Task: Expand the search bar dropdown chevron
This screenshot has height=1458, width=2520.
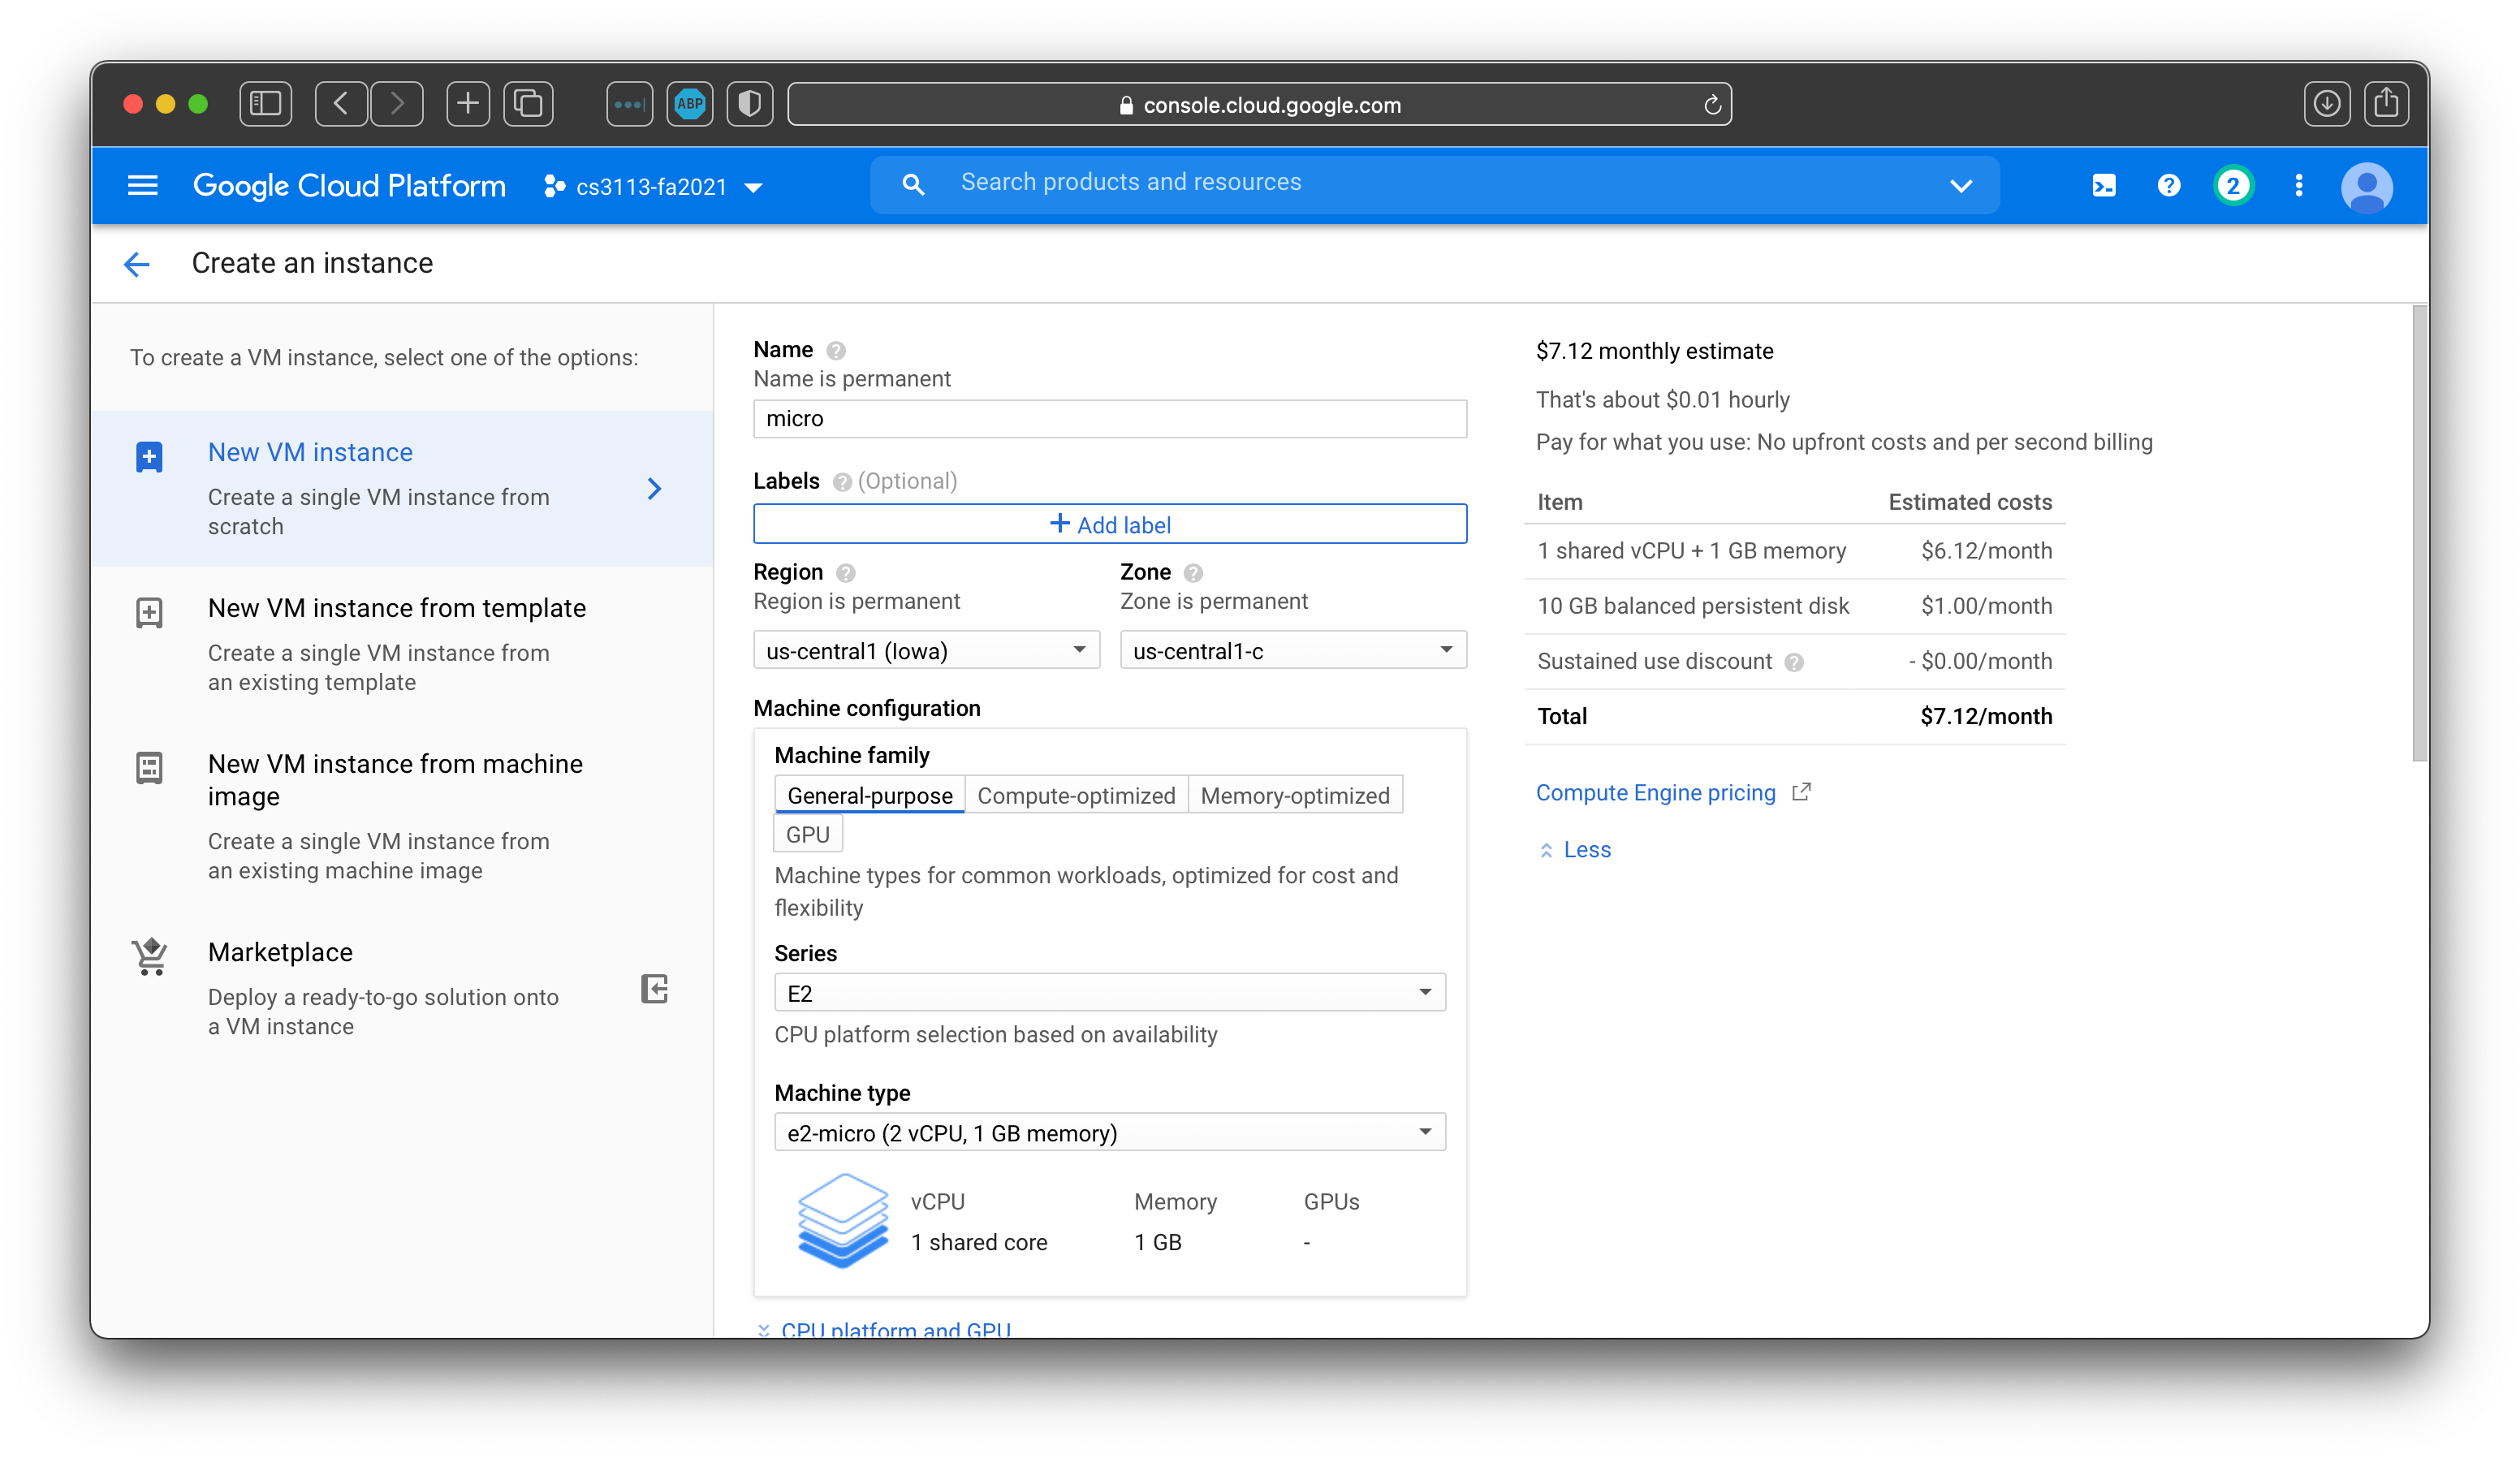Action: tap(1961, 186)
